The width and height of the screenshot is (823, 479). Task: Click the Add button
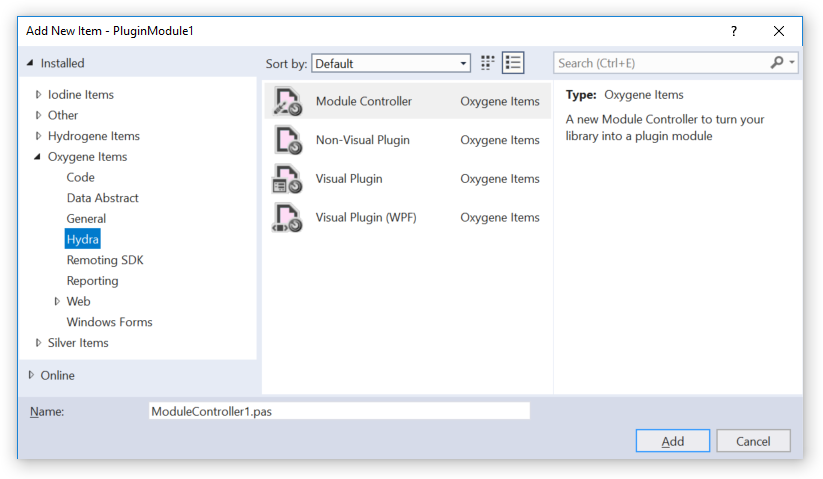pyautogui.click(x=672, y=441)
